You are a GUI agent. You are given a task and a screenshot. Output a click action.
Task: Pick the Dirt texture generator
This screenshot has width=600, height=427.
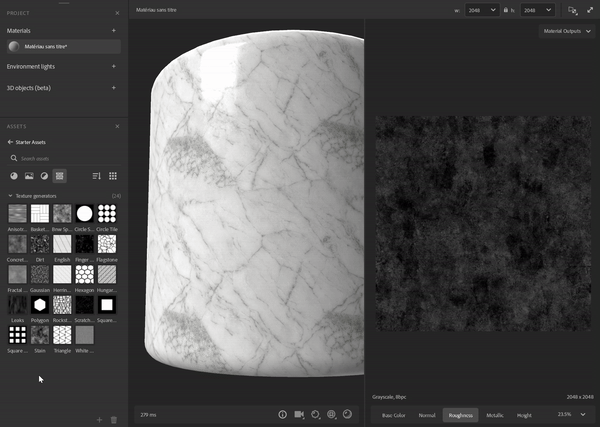click(40, 244)
